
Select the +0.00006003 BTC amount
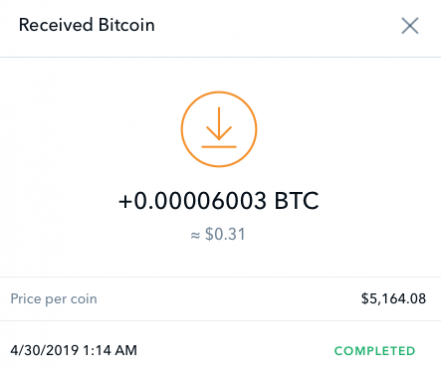point(219,201)
